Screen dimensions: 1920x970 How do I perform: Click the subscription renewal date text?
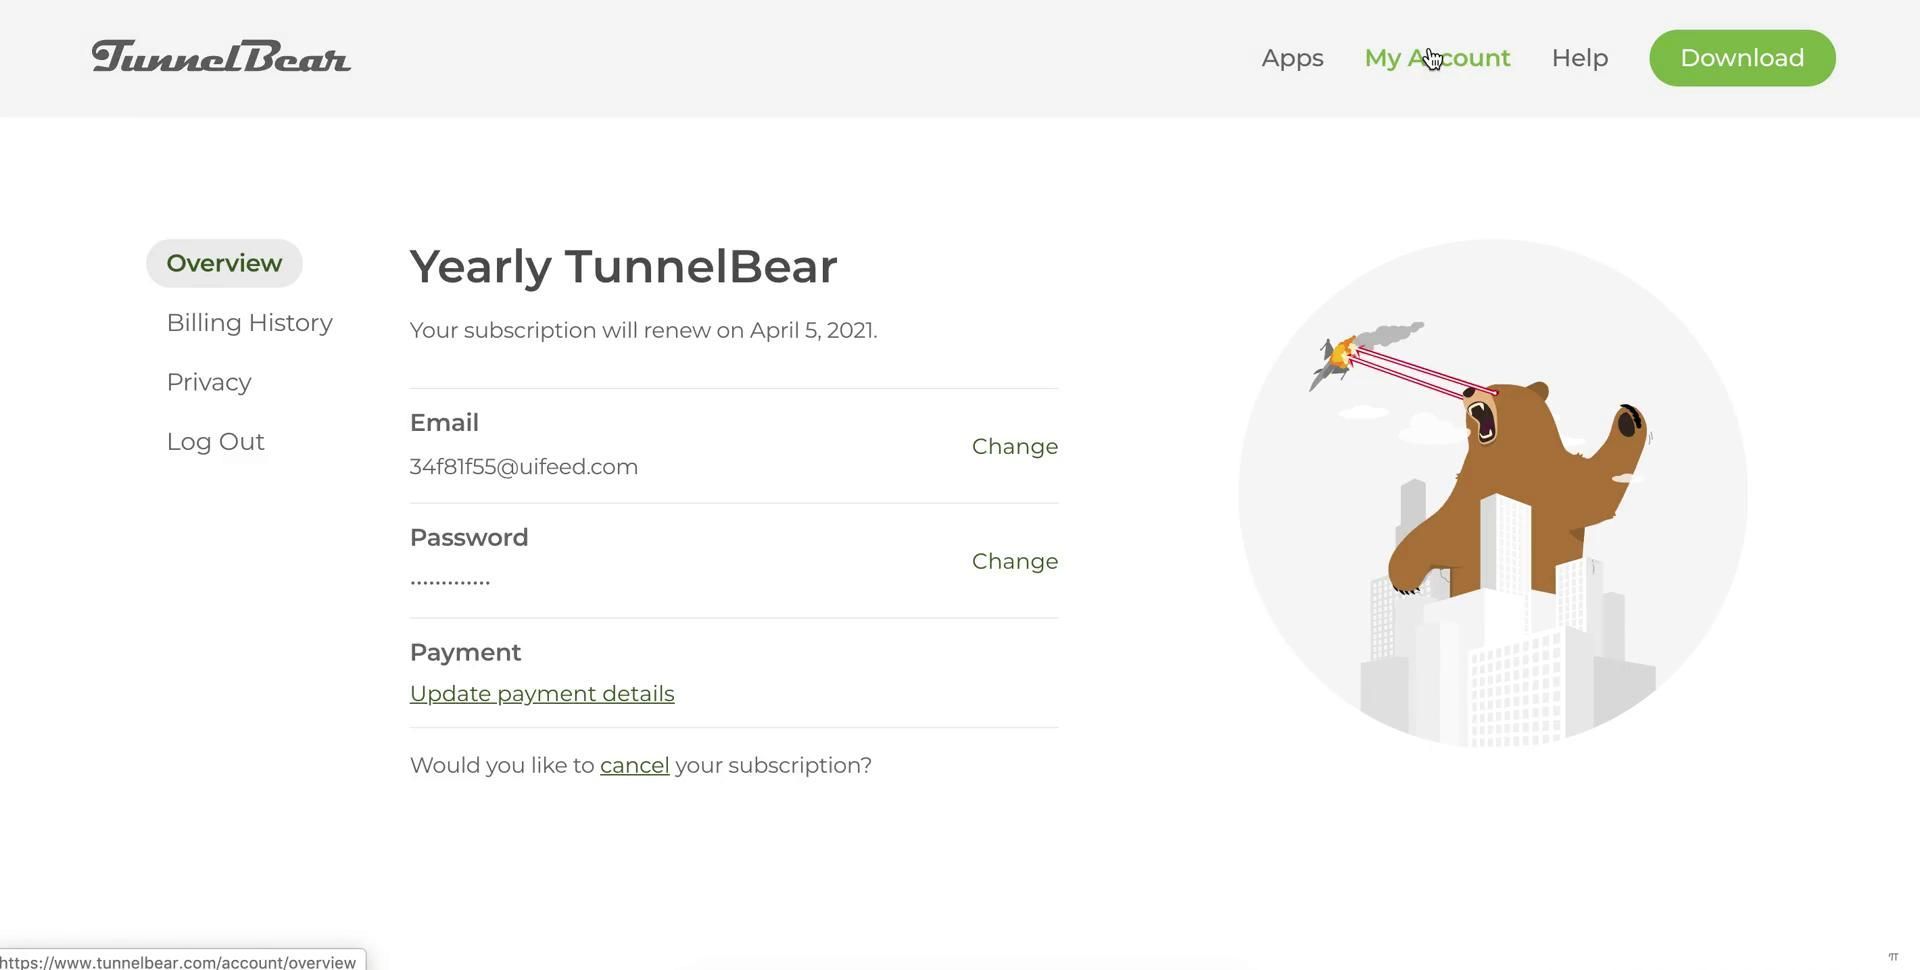(x=643, y=331)
